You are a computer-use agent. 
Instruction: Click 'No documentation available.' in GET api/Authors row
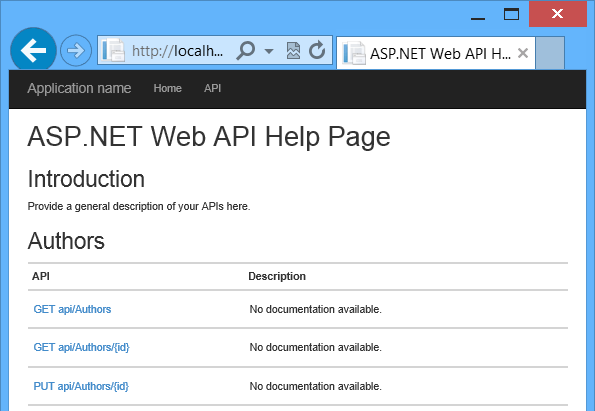pyautogui.click(x=315, y=309)
